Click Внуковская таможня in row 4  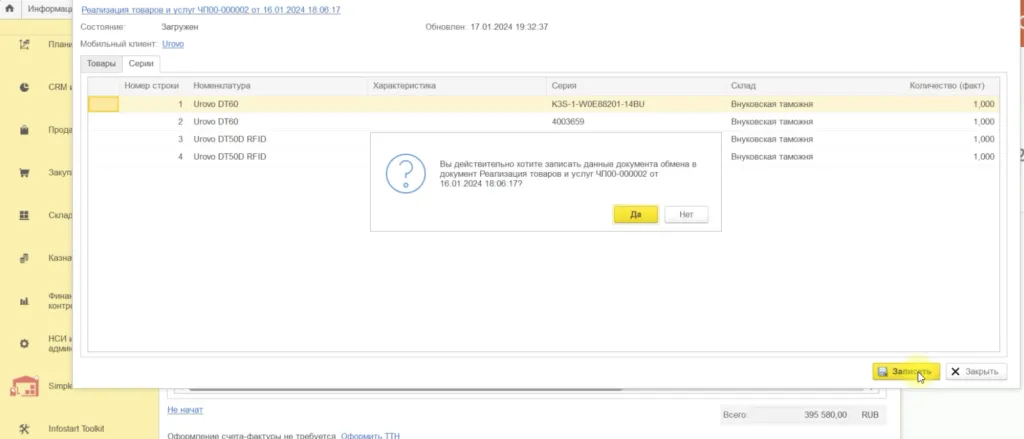[x=772, y=157]
